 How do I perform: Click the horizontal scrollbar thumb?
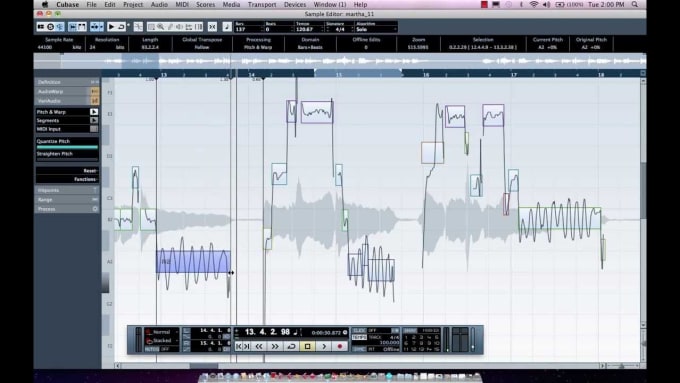[204, 366]
